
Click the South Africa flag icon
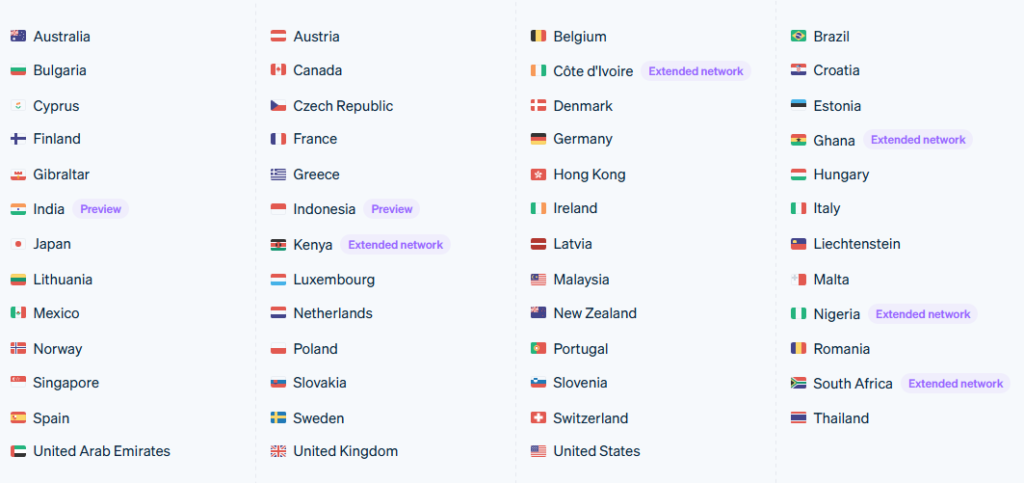coord(798,383)
